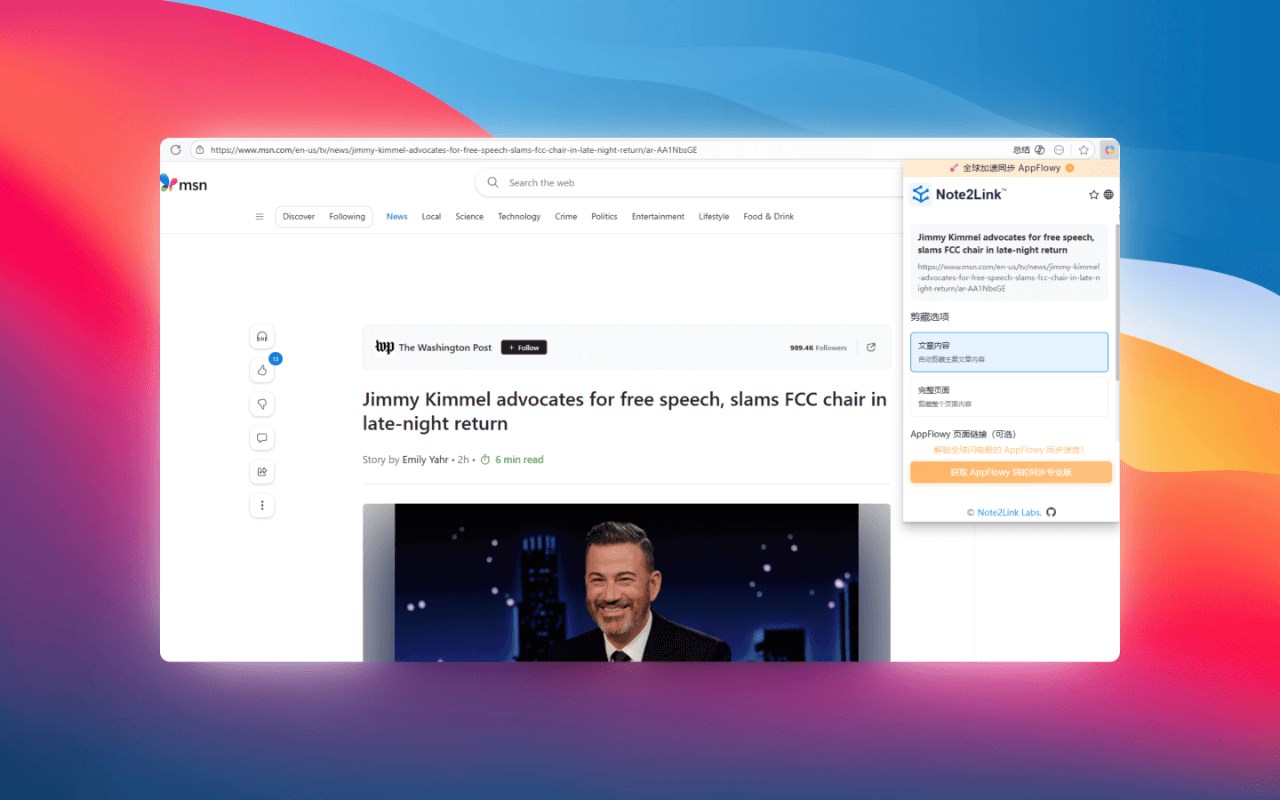
Task: Open the Note2Link Labs link
Action: (1009, 512)
